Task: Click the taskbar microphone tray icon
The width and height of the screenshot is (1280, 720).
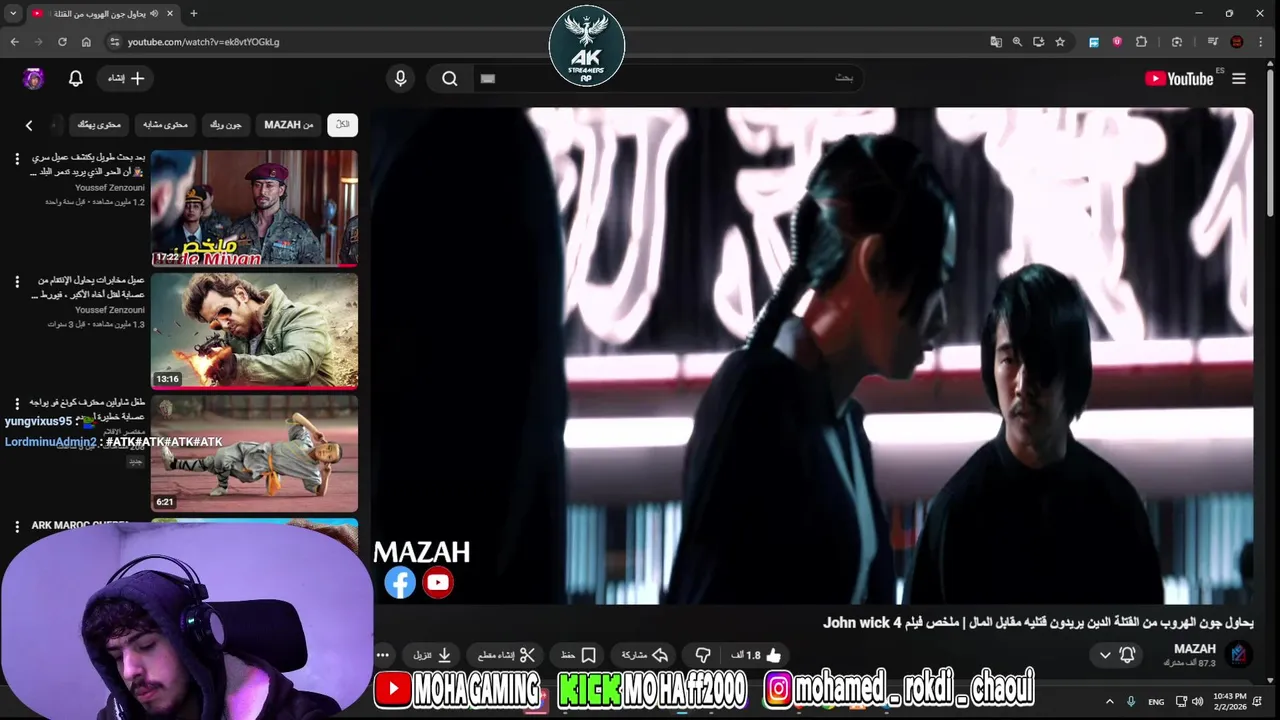Action: (x=1131, y=701)
